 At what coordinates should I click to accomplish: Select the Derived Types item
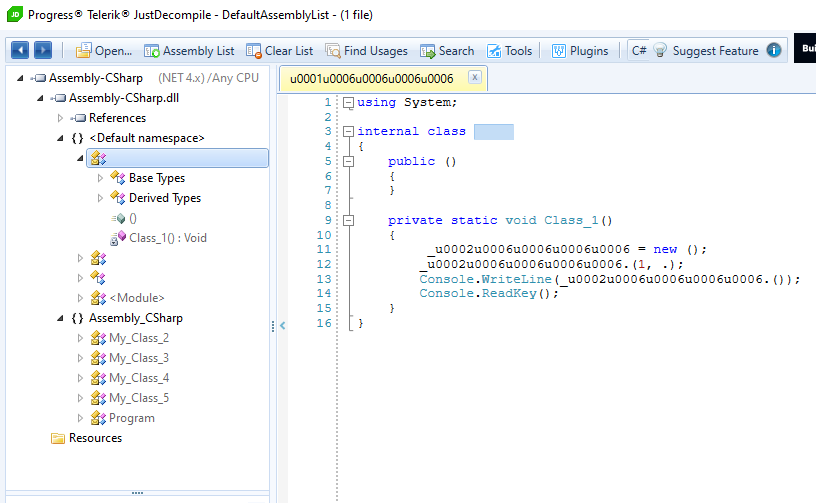(x=164, y=198)
